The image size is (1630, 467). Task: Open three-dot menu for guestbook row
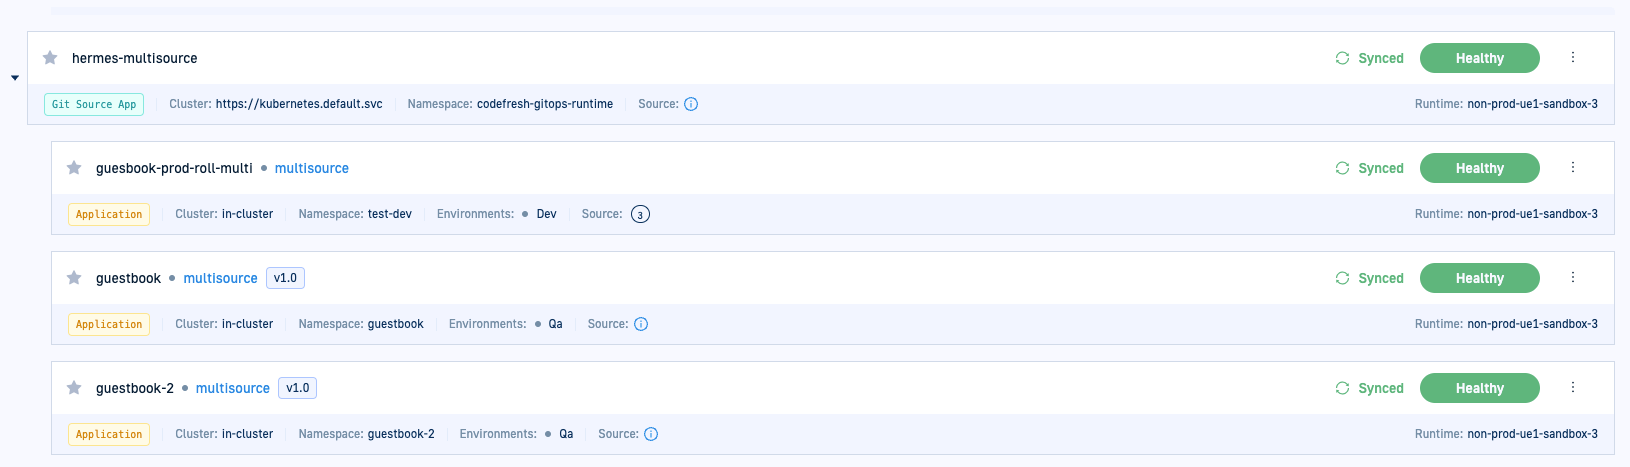pos(1572,278)
